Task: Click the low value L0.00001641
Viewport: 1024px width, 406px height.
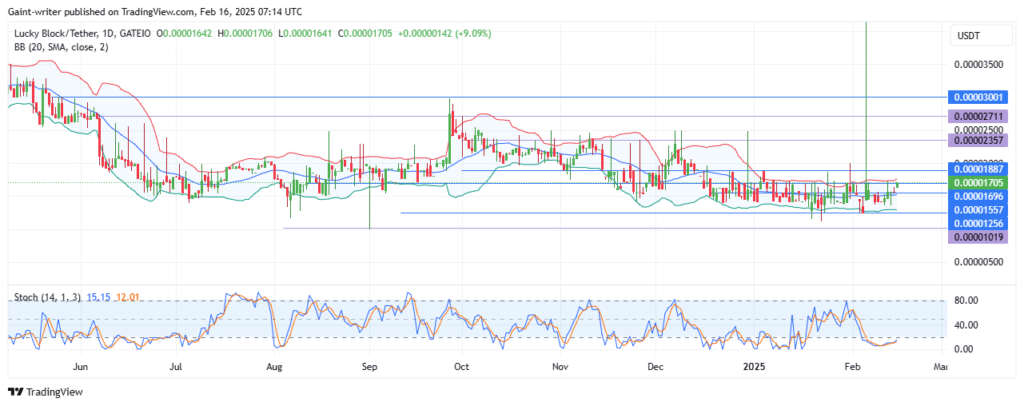Action: pyautogui.click(x=307, y=33)
